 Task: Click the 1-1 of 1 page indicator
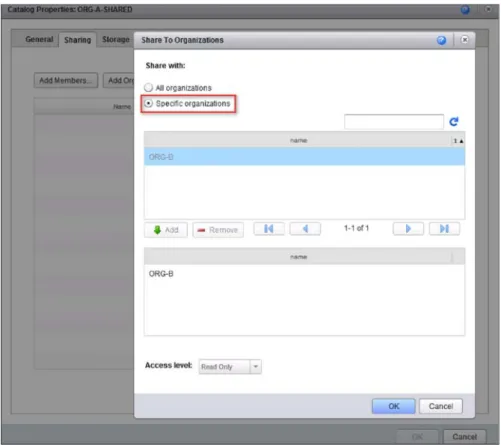356,228
